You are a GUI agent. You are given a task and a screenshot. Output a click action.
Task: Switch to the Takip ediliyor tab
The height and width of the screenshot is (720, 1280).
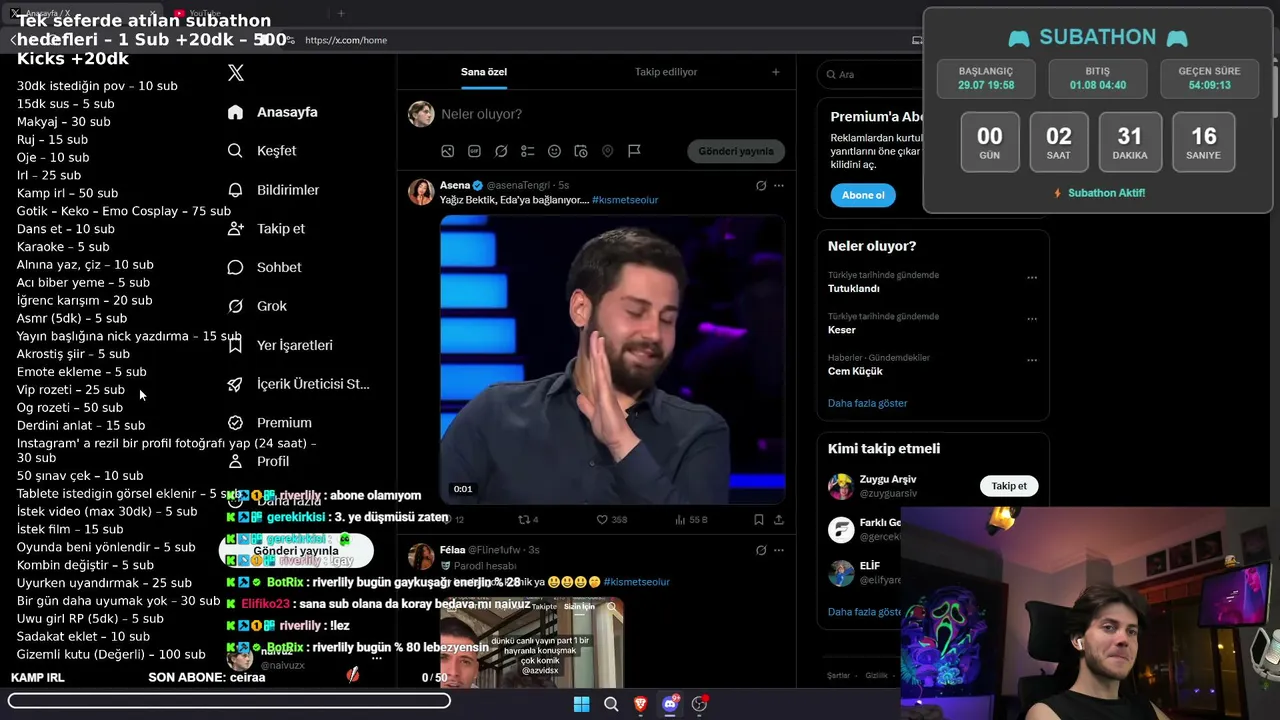666,72
